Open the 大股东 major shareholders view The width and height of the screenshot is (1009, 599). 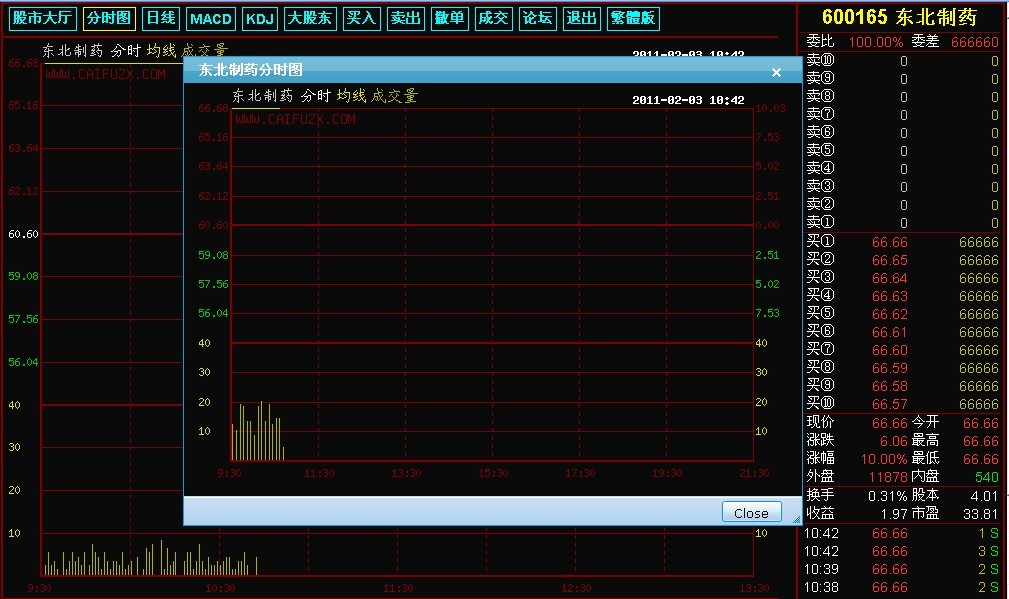310,18
